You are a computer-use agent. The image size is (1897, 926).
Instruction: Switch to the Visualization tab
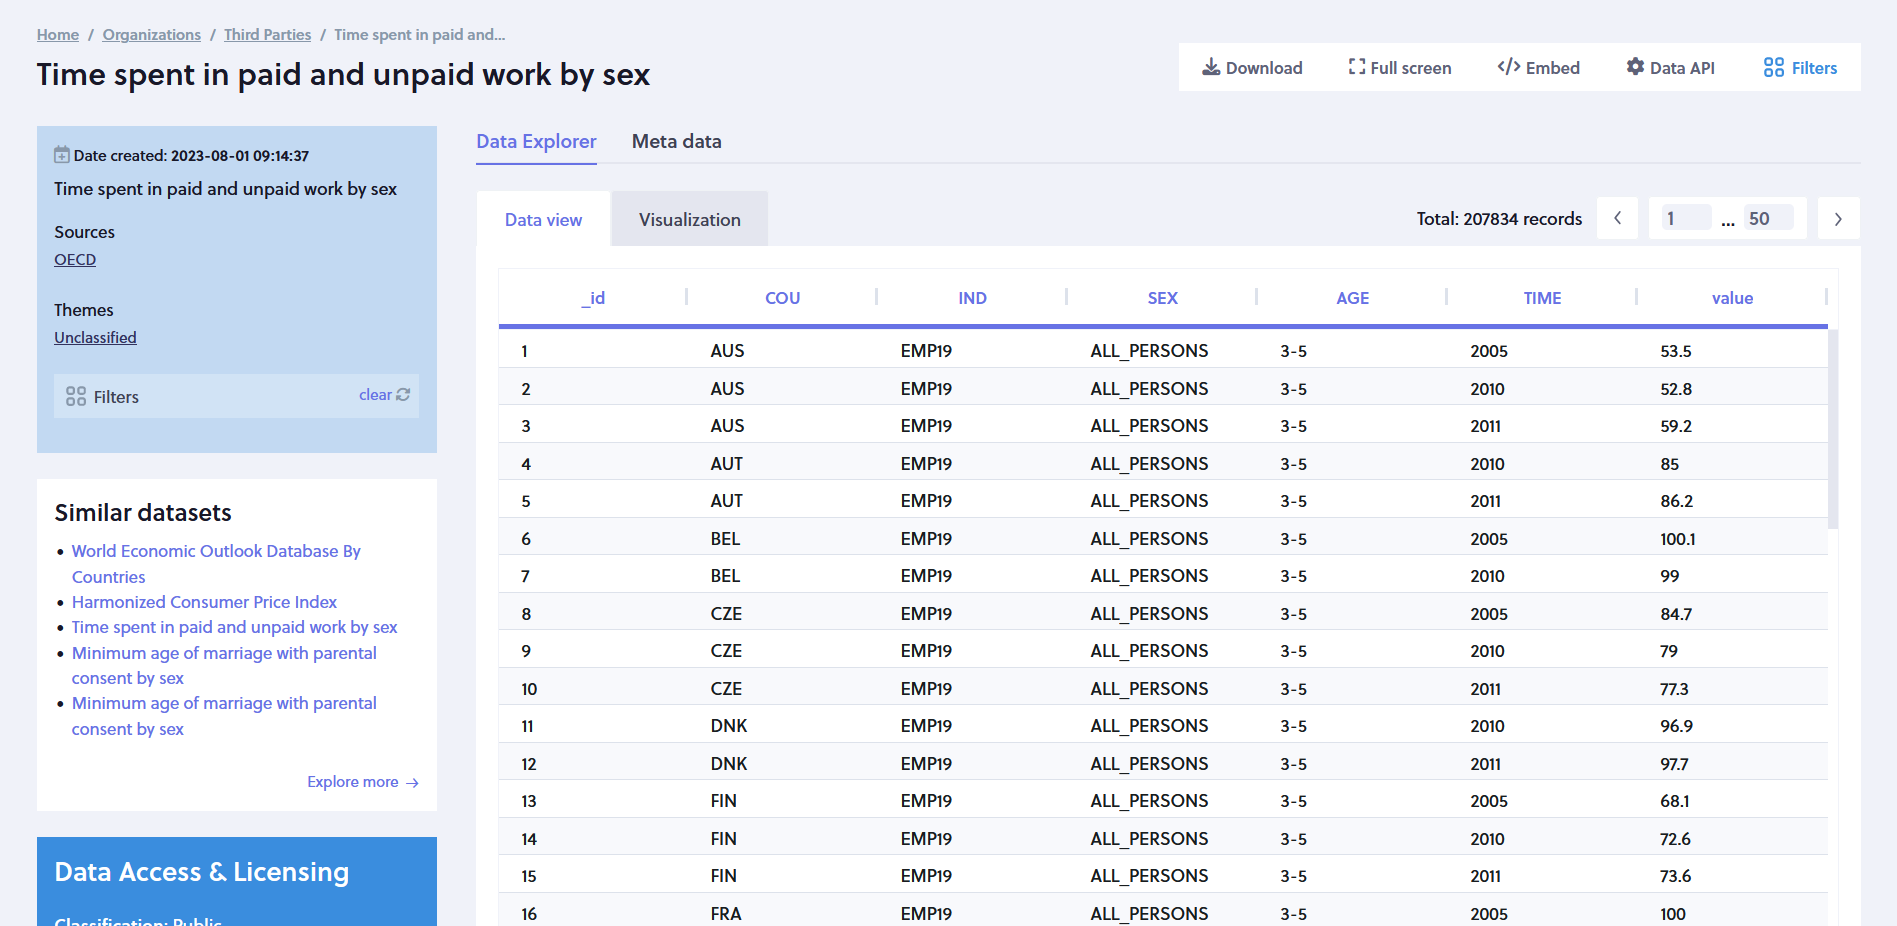[x=689, y=220]
